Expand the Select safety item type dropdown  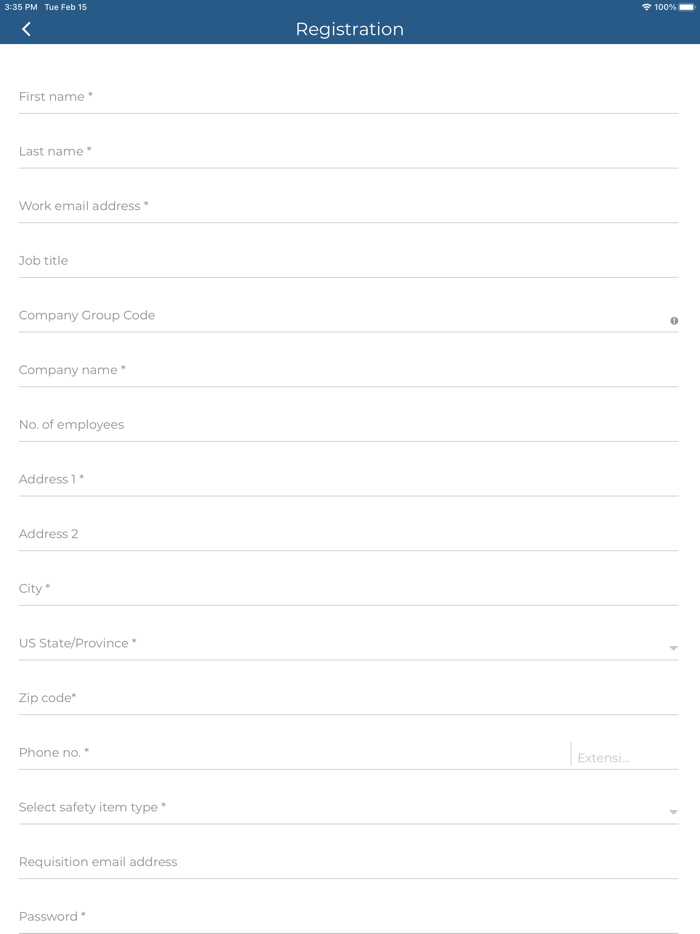[673, 812]
